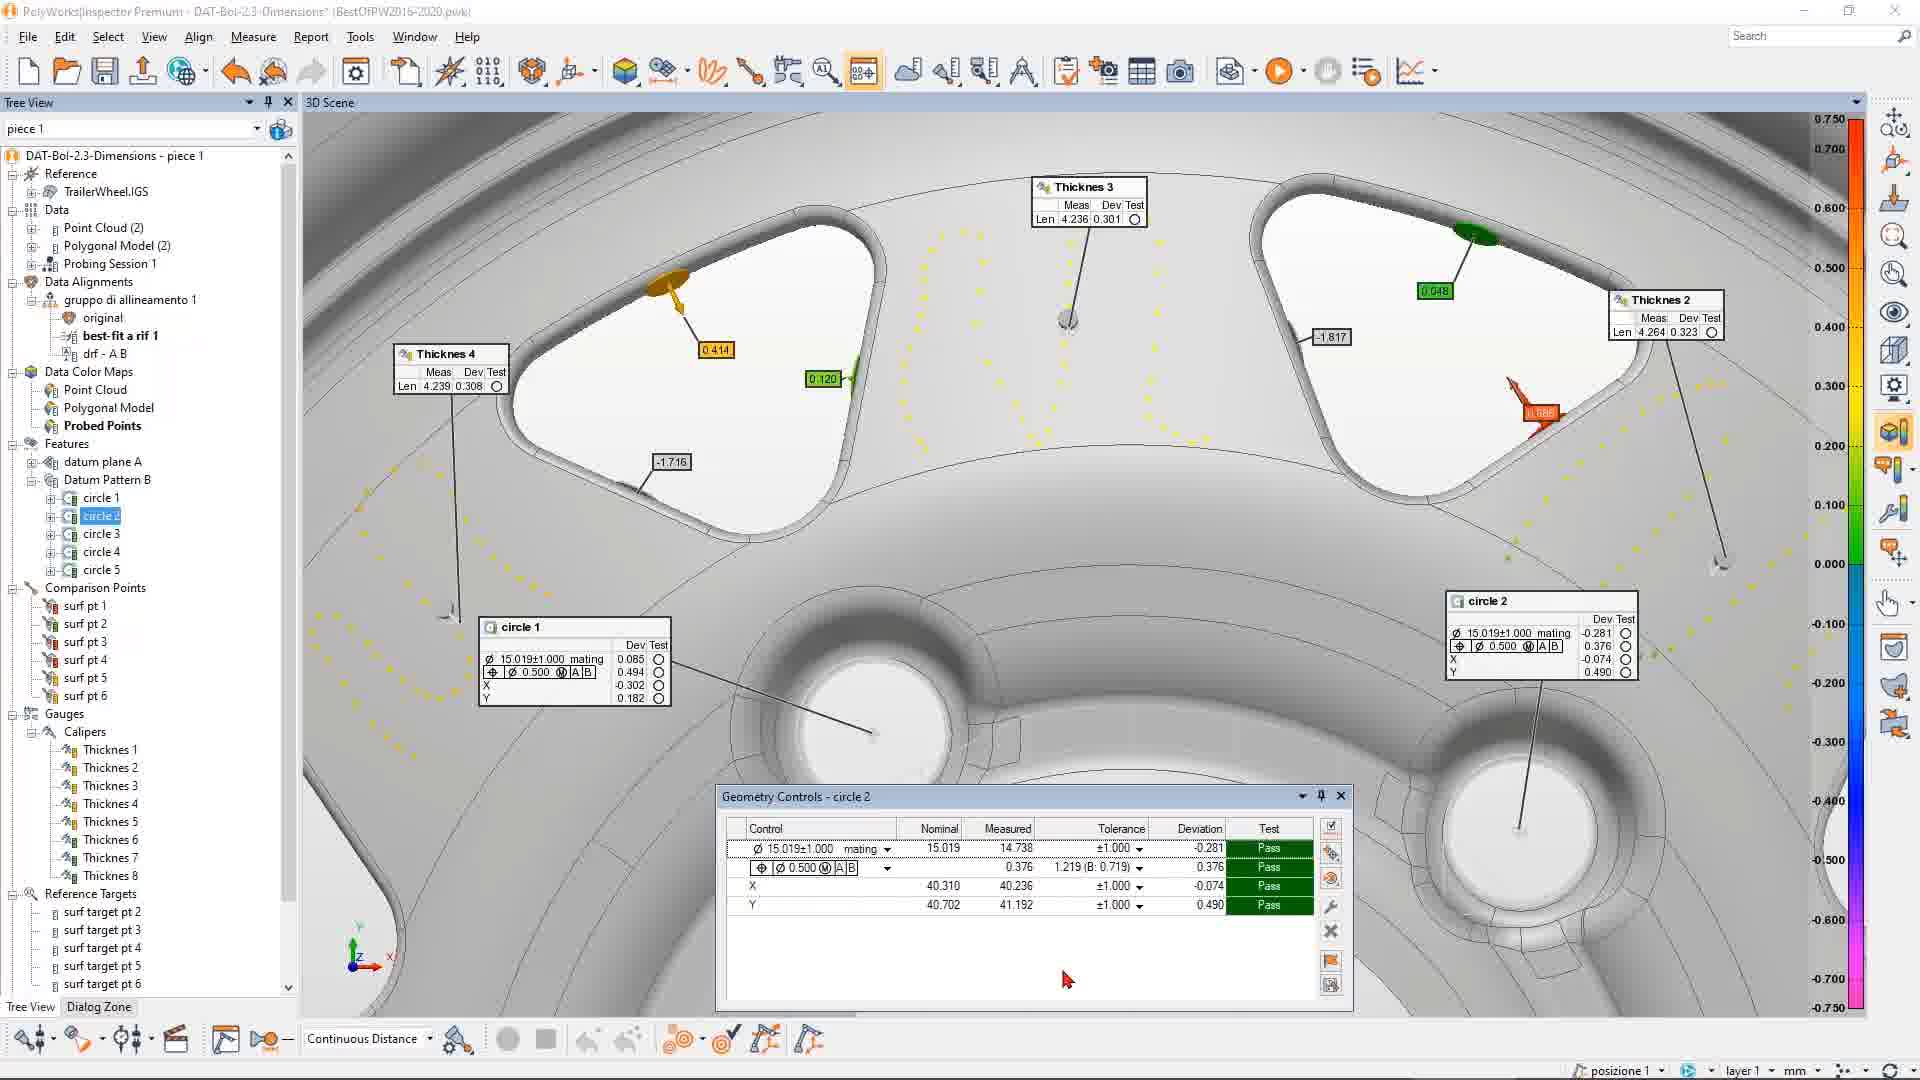Click the clapperboard icon in bottom toolbar
The image size is (1920, 1080).
tap(176, 1040)
